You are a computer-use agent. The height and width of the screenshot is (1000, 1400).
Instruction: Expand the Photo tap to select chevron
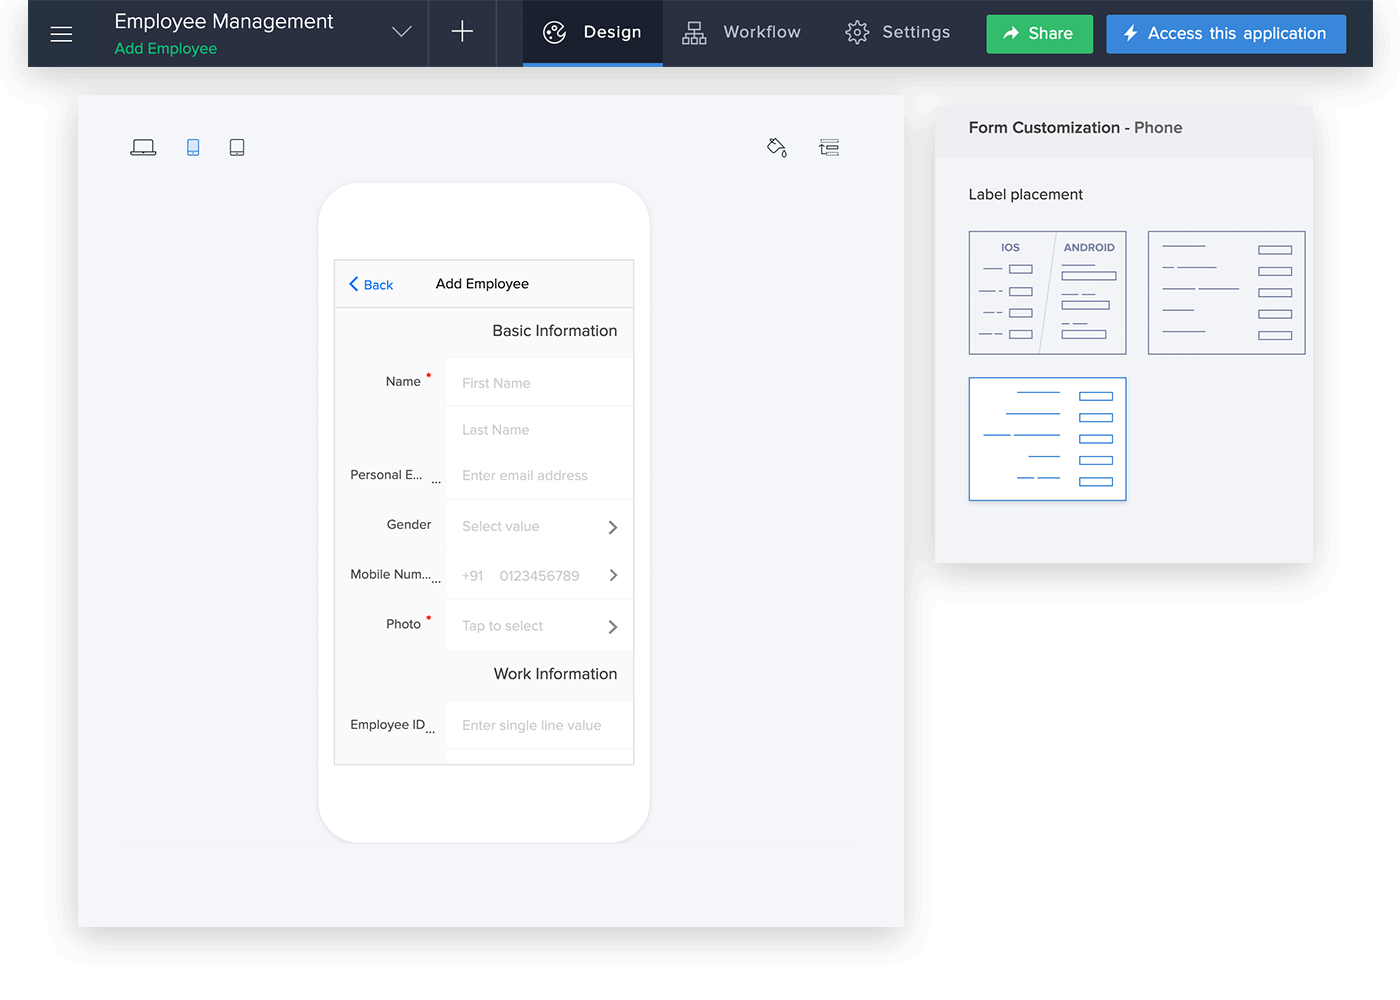[x=613, y=627]
